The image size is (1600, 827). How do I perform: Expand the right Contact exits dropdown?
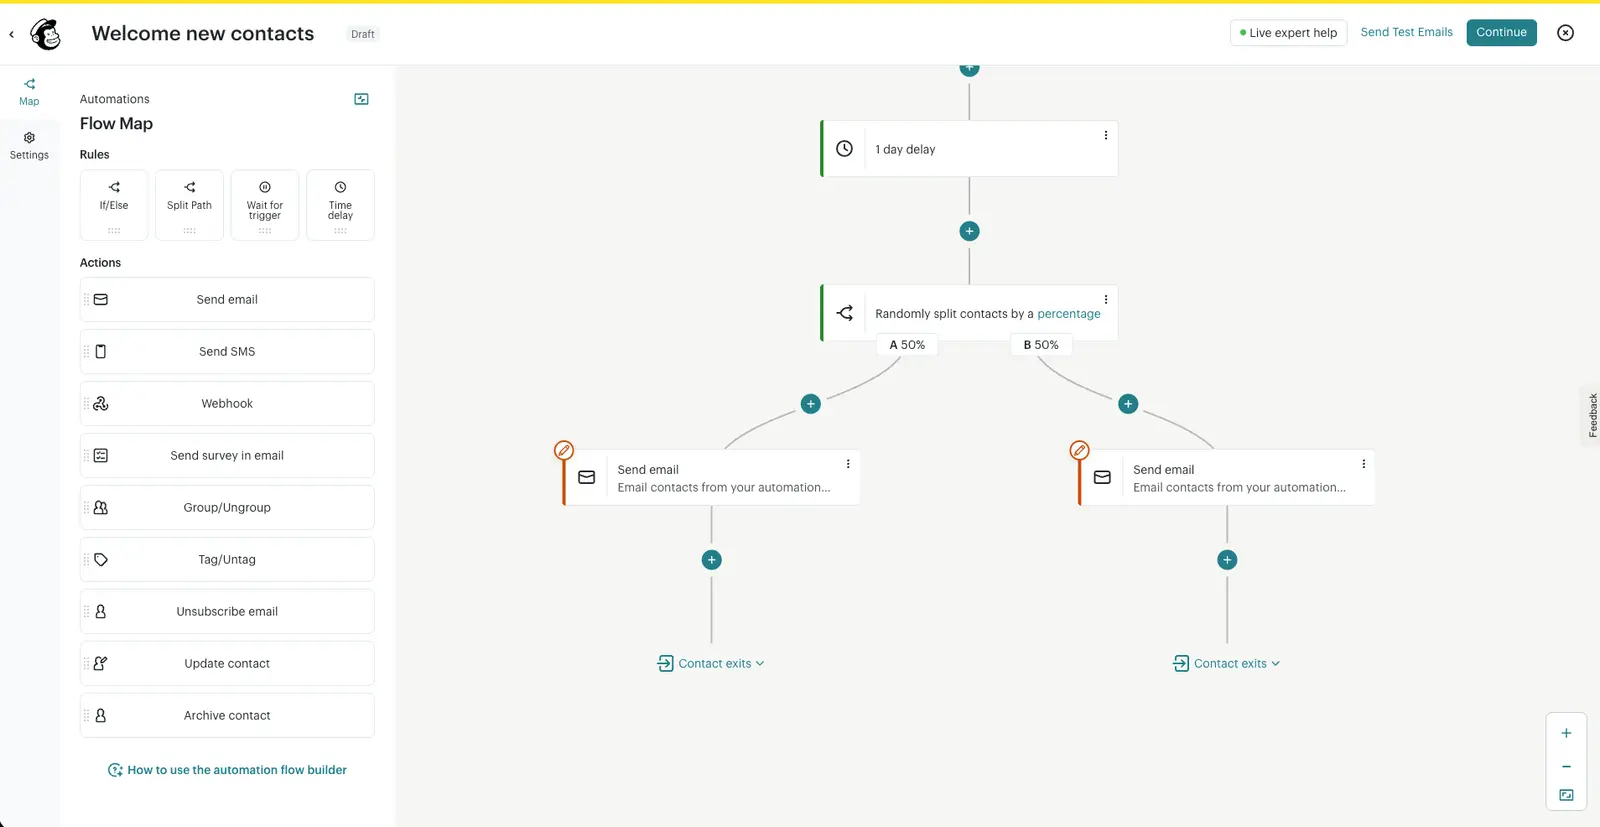(1226, 663)
